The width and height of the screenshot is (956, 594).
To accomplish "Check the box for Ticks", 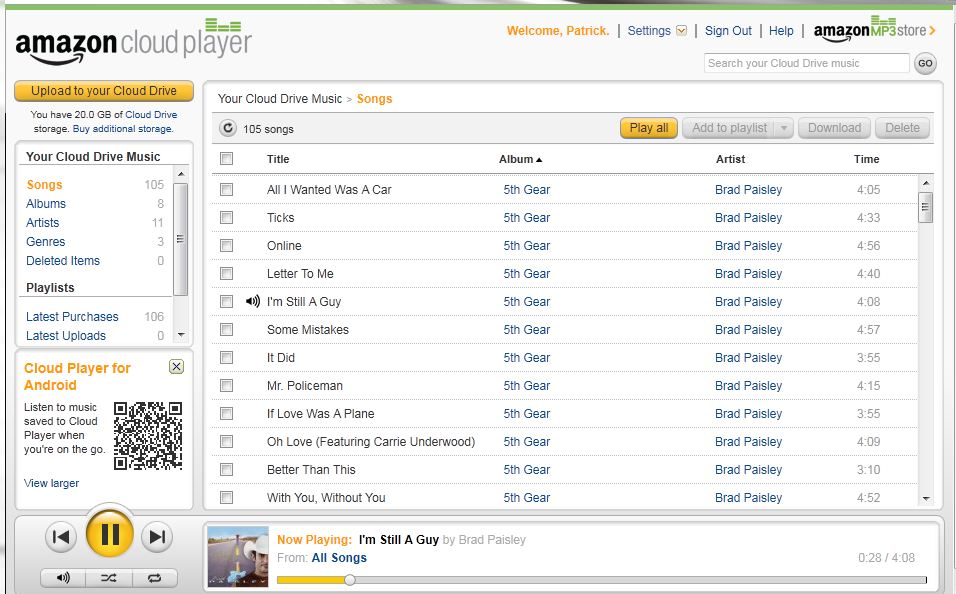I will [226, 218].
